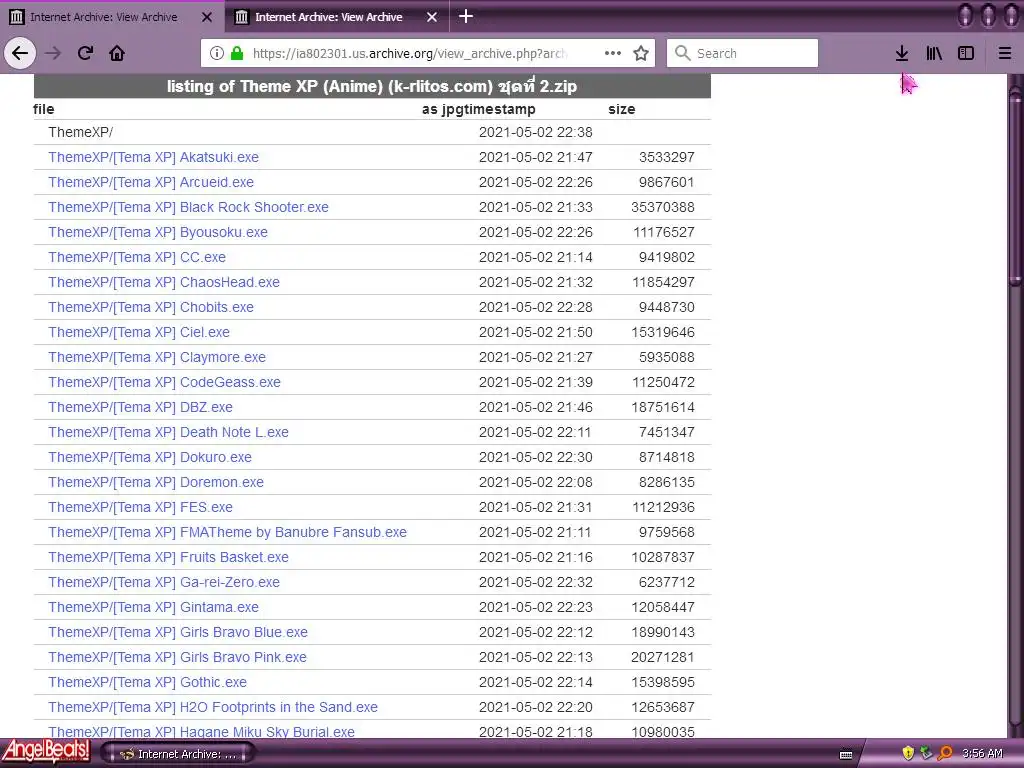Bookmark this page with the star
The height and width of the screenshot is (768, 1024).
[x=641, y=53]
